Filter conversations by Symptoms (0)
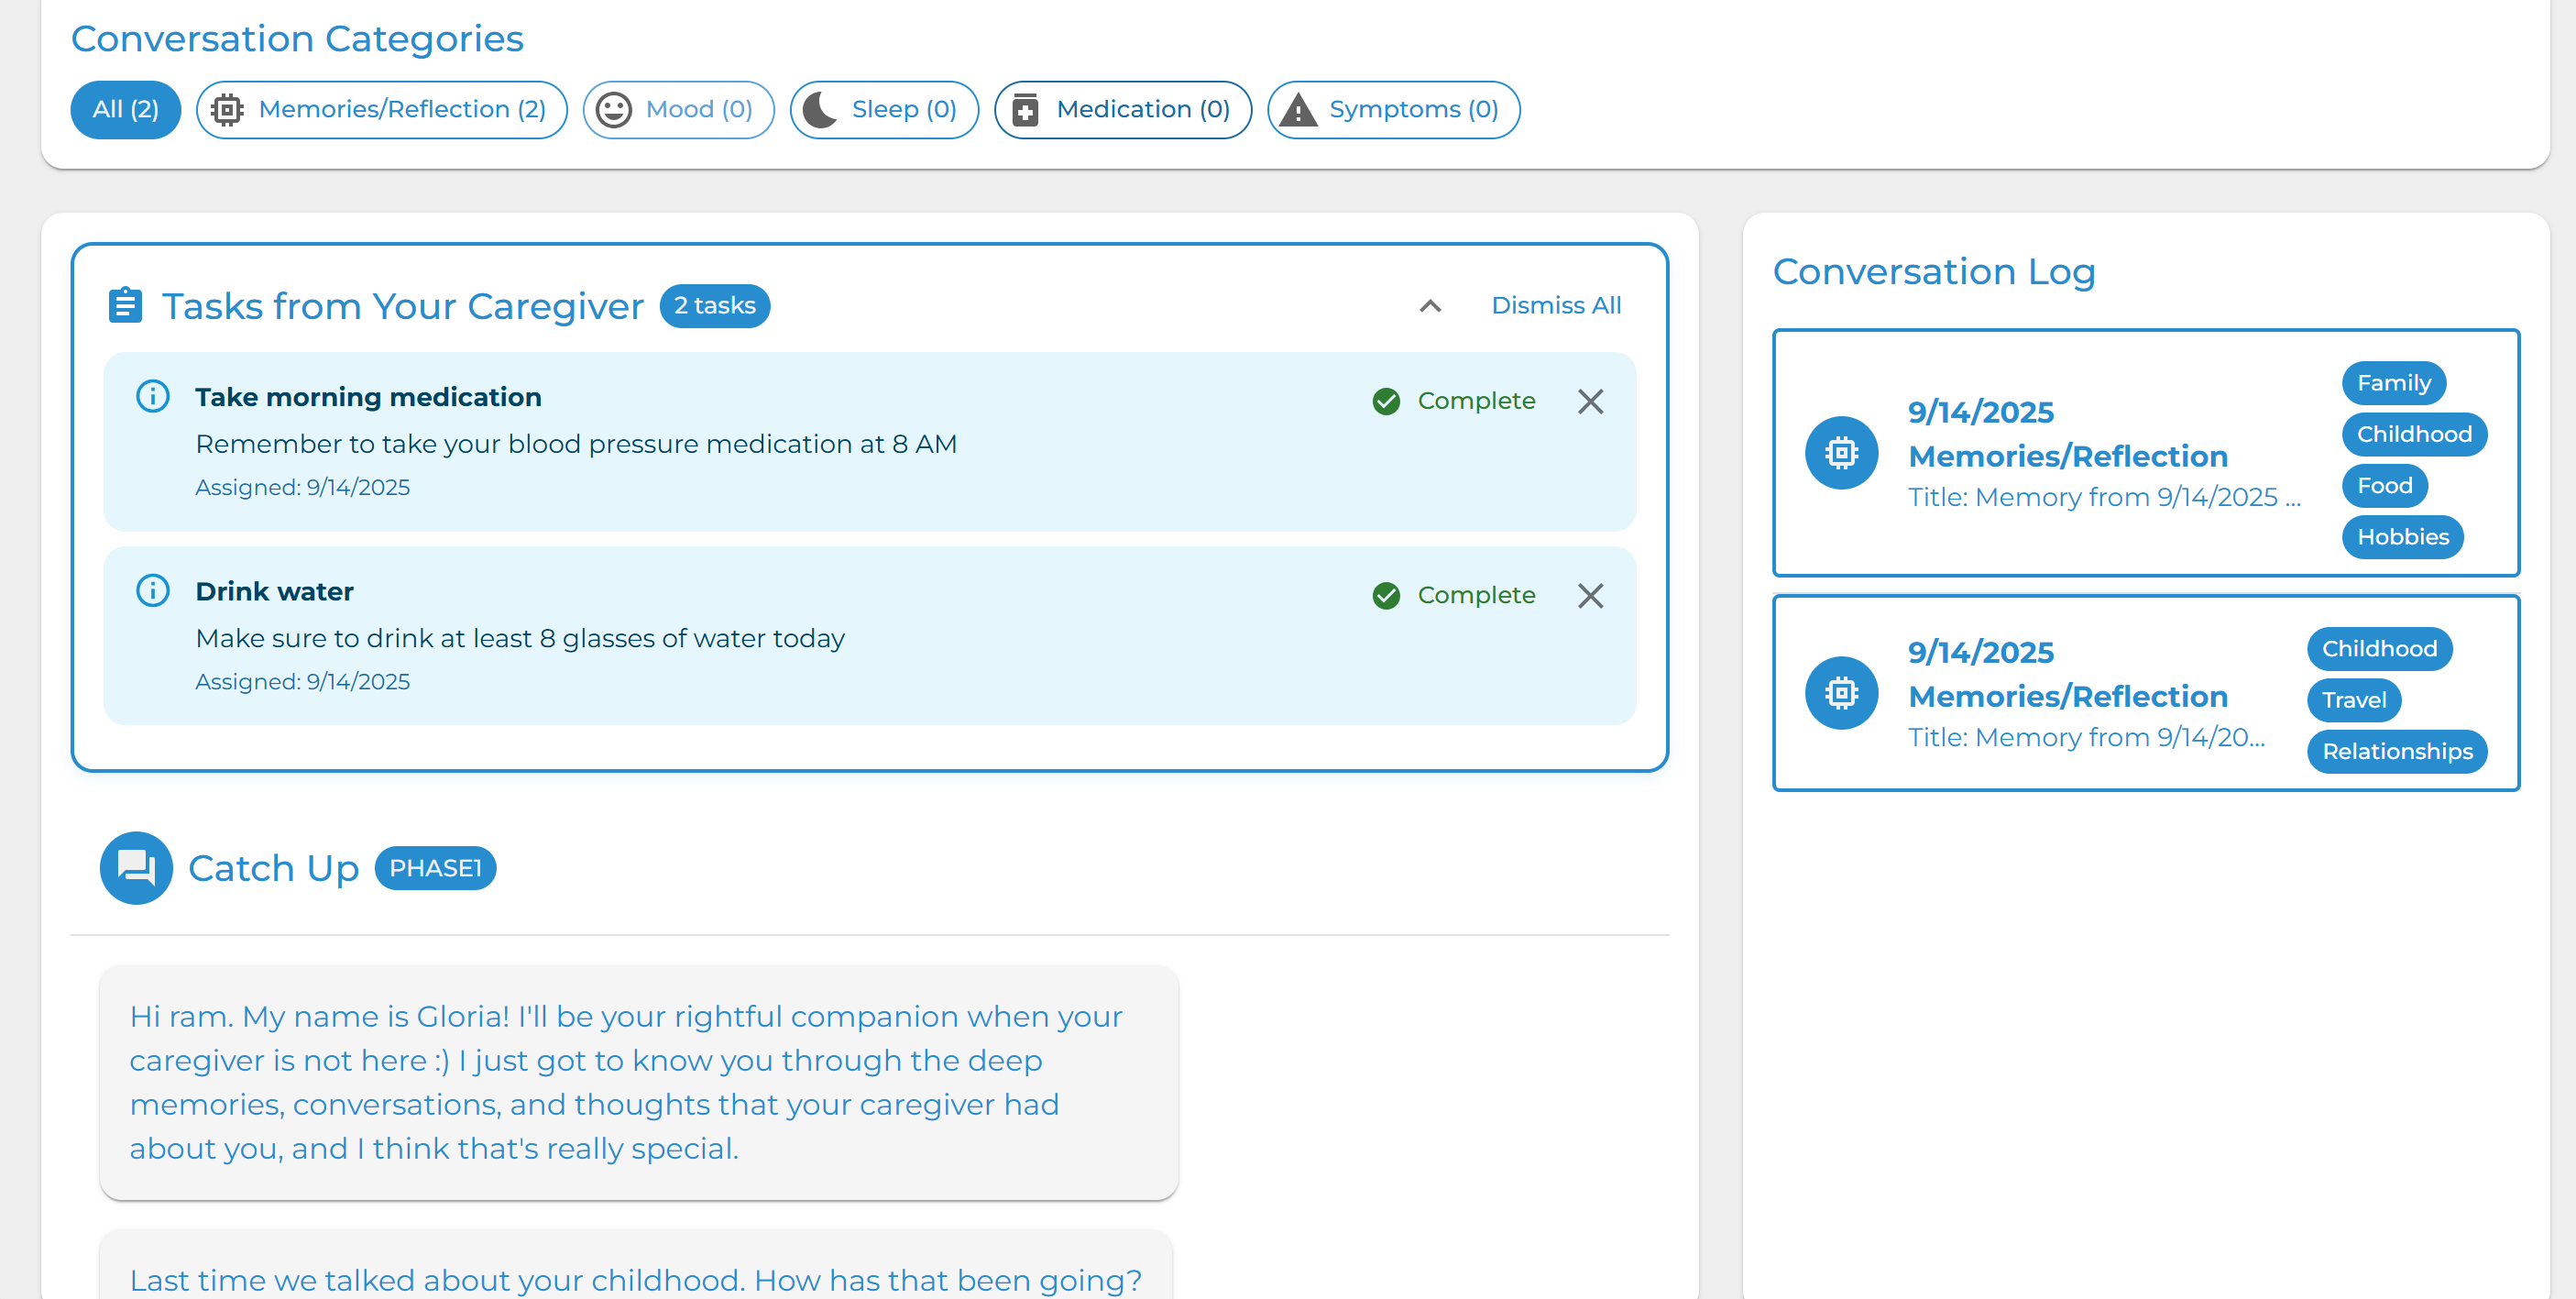This screenshot has width=2576, height=1299. pyautogui.click(x=1393, y=109)
